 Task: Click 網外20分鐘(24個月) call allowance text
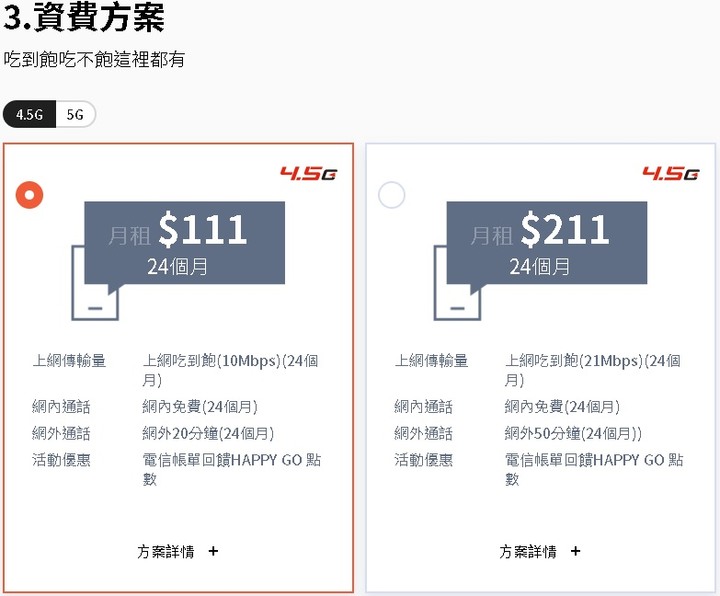pyautogui.click(x=208, y=433)
